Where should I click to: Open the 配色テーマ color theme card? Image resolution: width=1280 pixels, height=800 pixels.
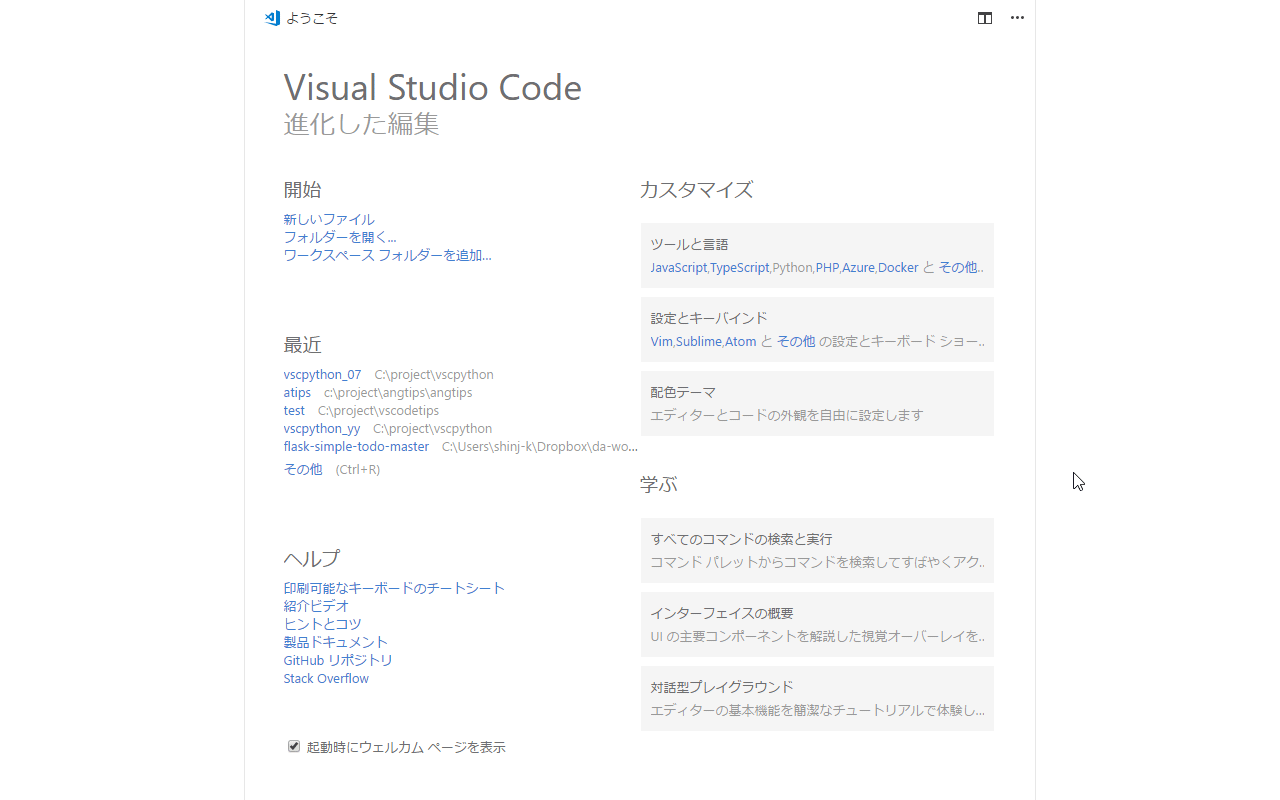click(817, 403)
